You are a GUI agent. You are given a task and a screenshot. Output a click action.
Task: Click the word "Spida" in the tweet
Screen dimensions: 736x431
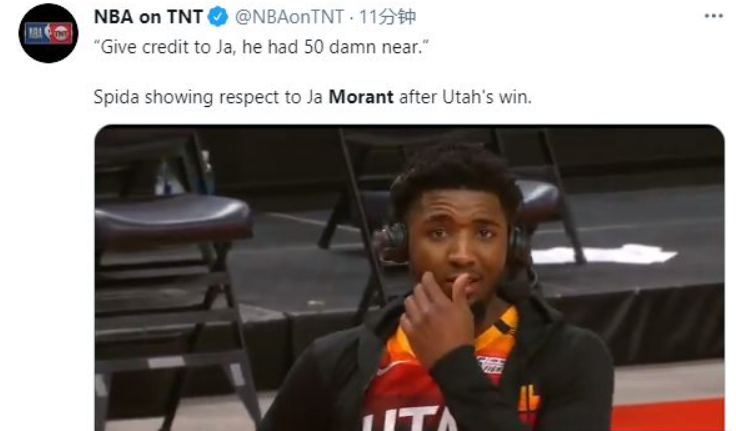[116, 97]
